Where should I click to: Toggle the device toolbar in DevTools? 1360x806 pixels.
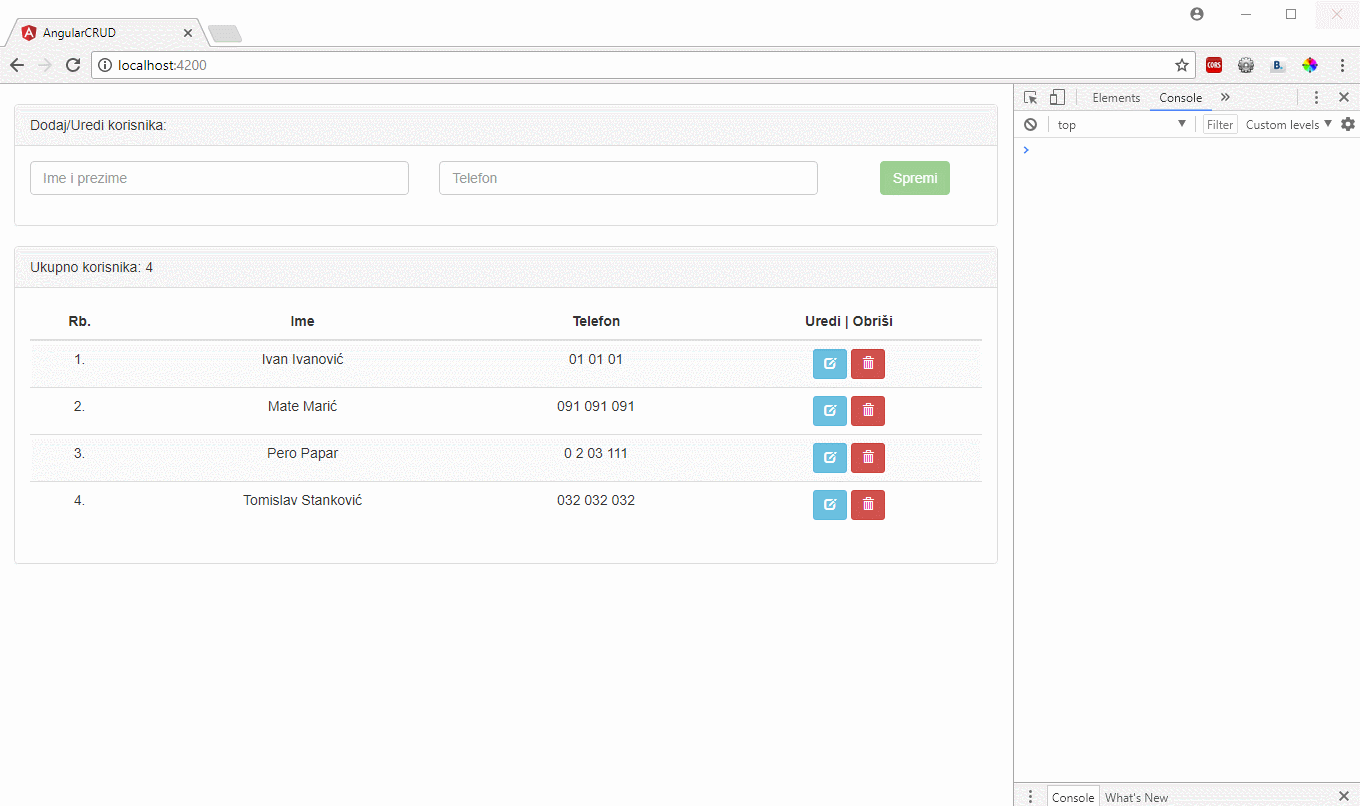[1057, 98]
